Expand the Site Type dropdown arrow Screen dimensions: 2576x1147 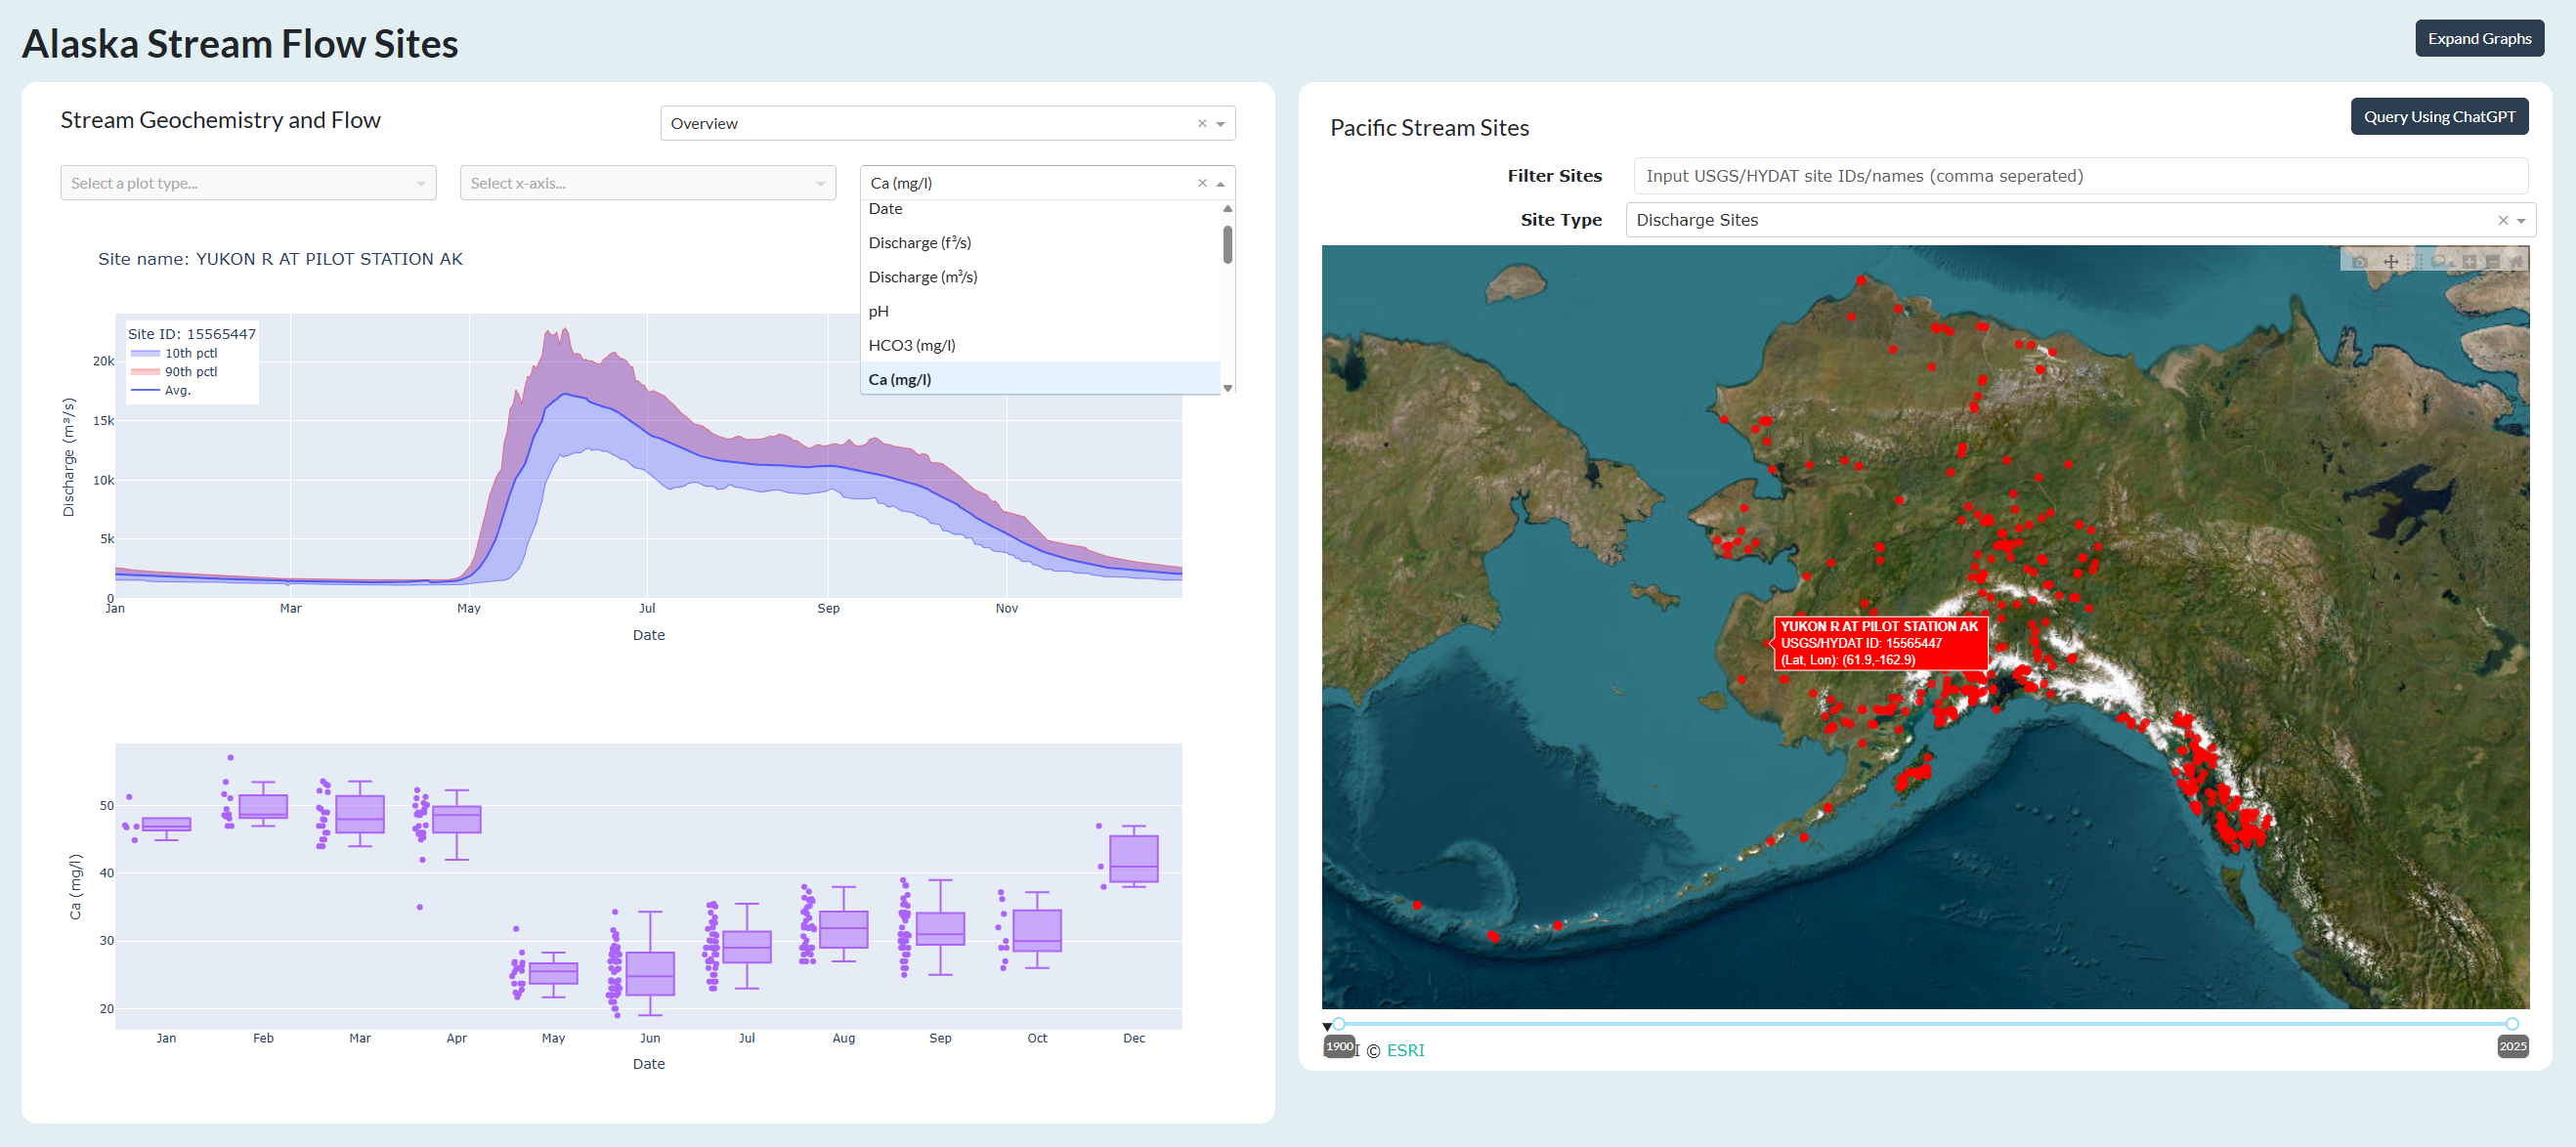coord(2521,221)
